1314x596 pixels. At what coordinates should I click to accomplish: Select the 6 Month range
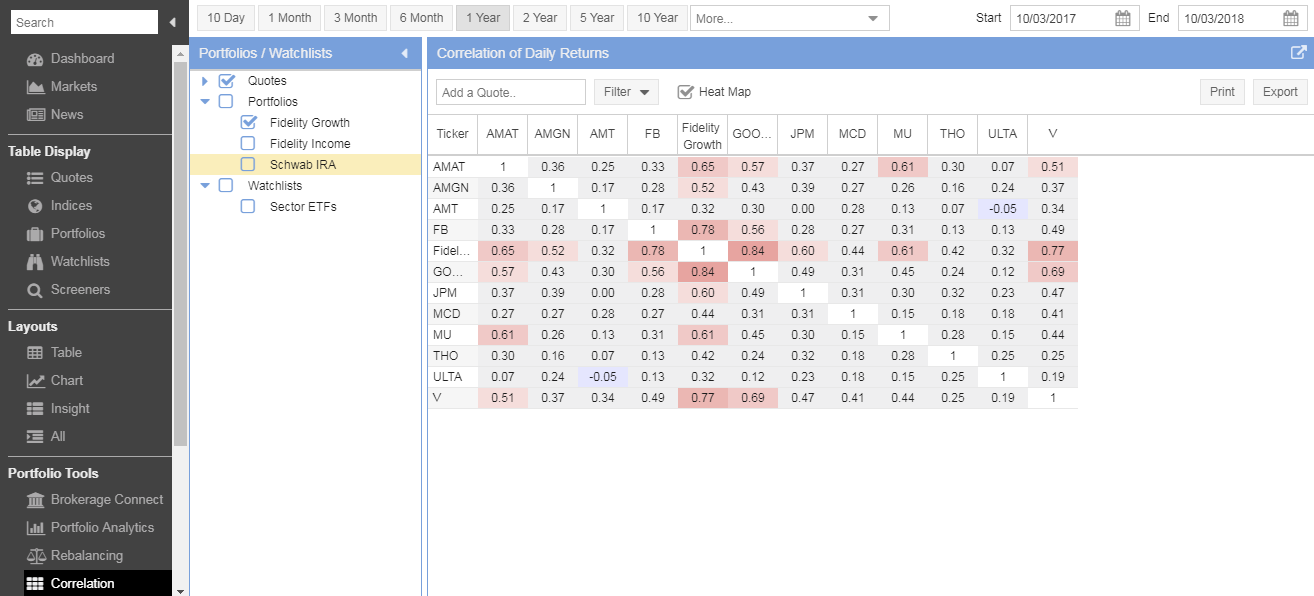click(422, 18)
